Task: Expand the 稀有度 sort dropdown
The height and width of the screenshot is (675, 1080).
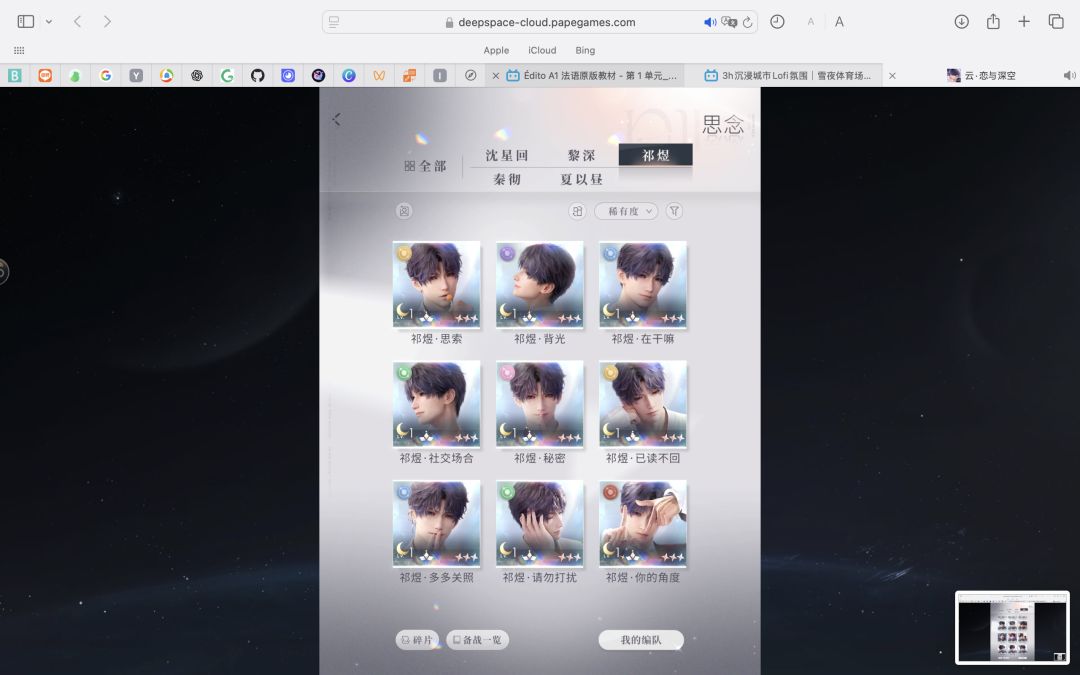Action: [626, 211]
